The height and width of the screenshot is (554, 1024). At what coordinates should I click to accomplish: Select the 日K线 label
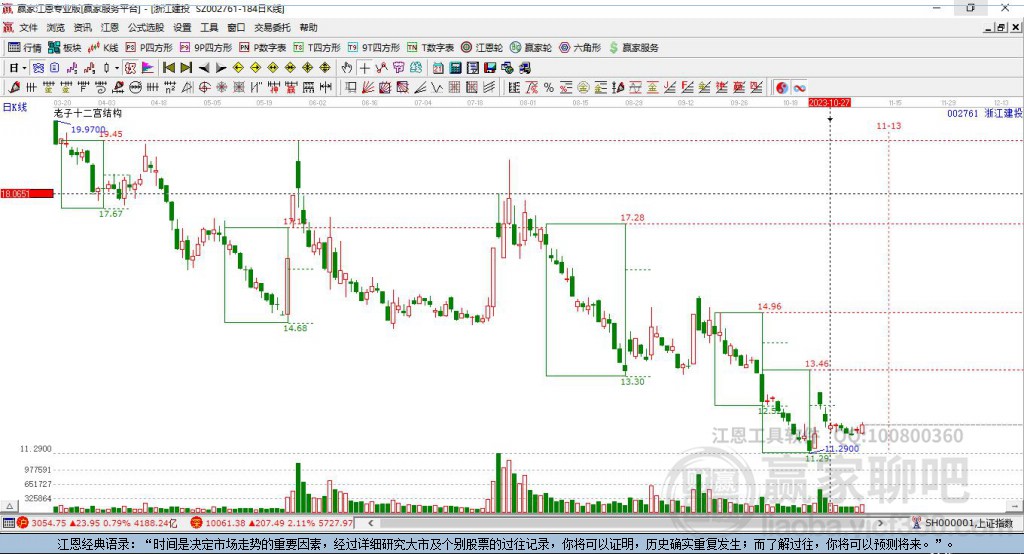15,108
